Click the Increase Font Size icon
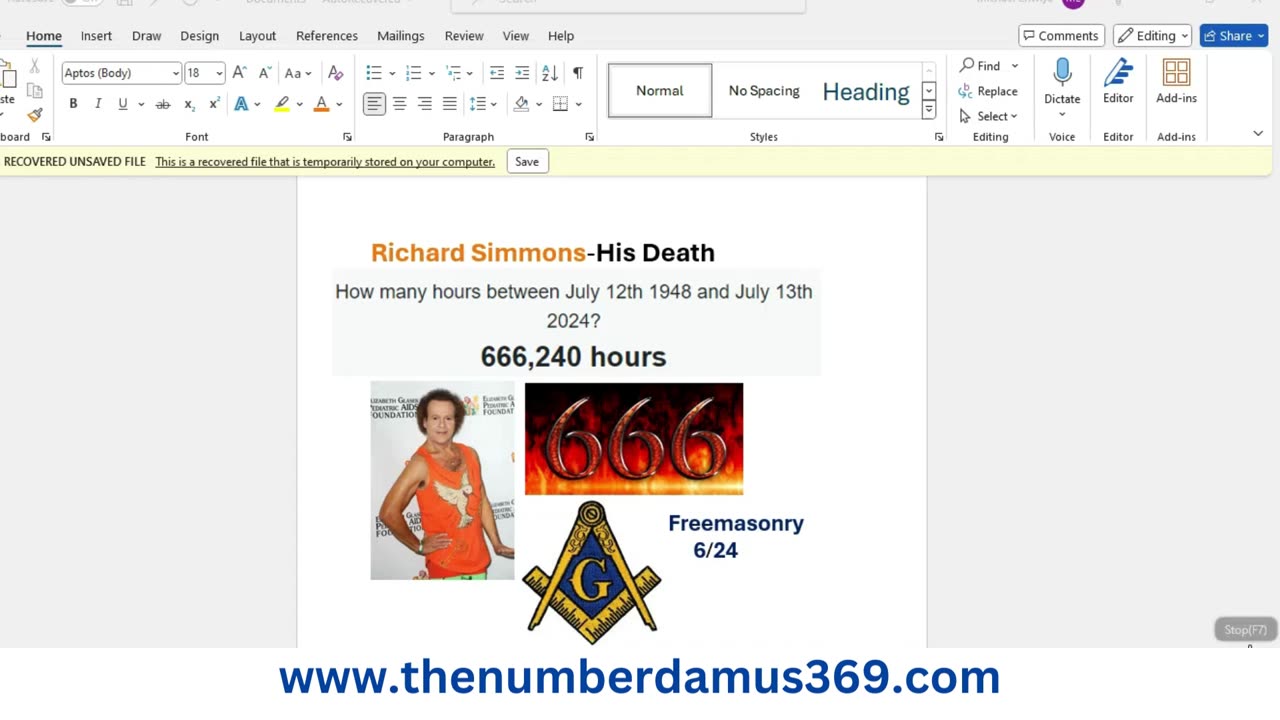The height and width of the screenshot is (720, 1280). click(x=239, y=73)
